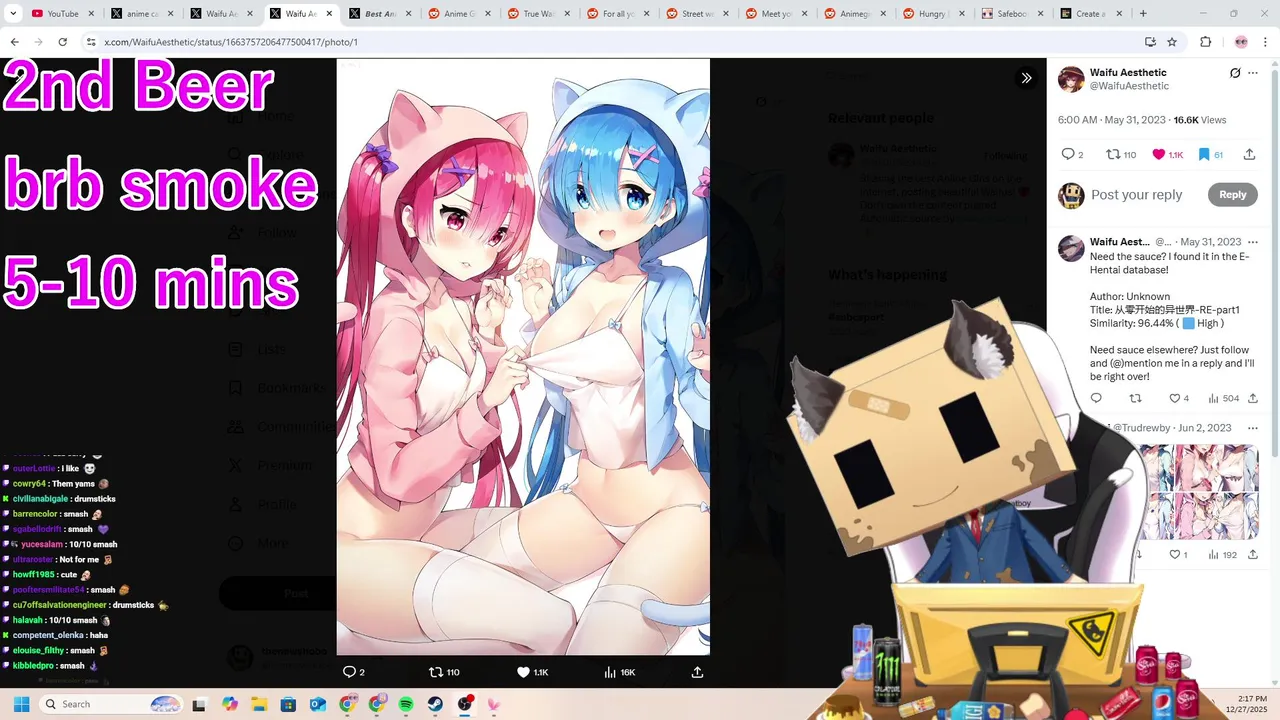Switch to the anime ca... X tab
The image size is (1280, 720).
(141, 14)
